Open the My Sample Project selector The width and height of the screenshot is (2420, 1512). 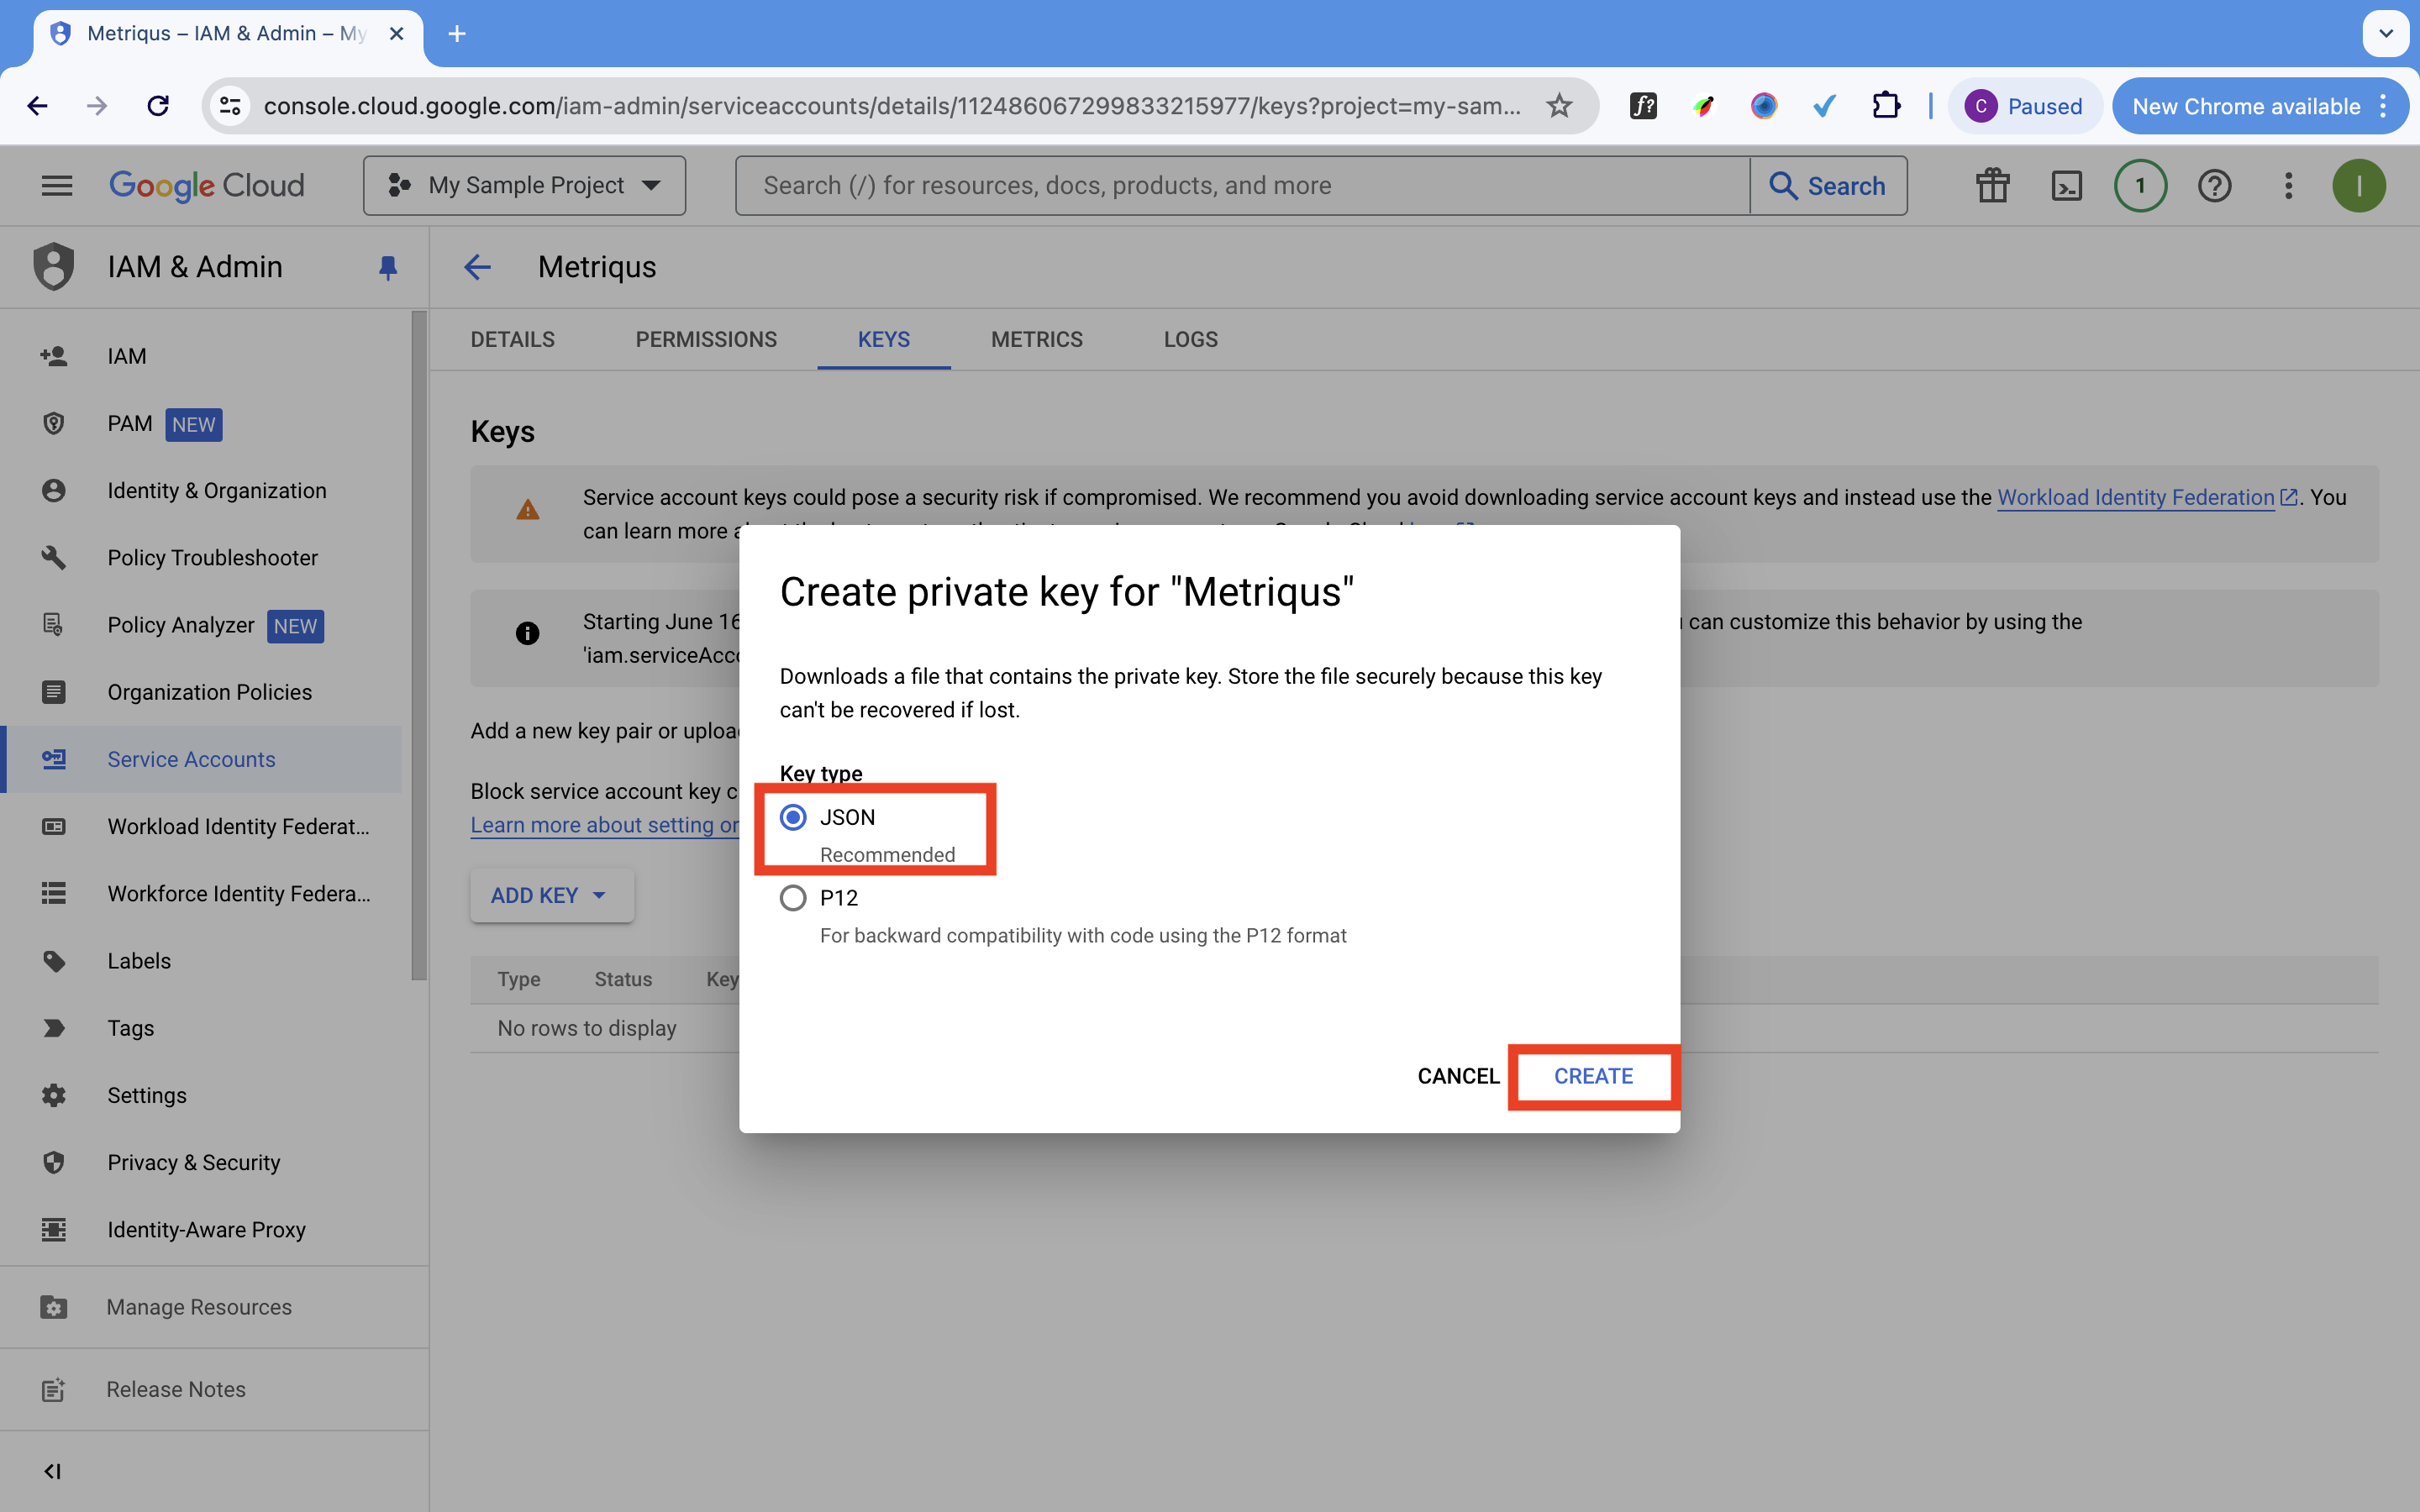pos(524,185)
